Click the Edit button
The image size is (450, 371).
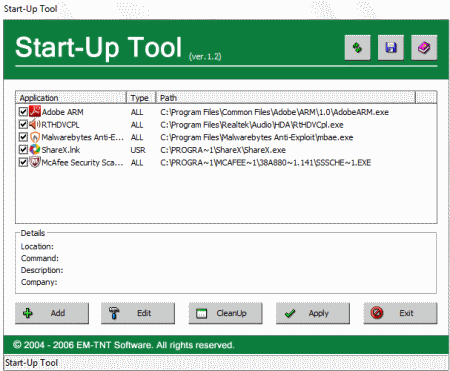coord(138,313)
